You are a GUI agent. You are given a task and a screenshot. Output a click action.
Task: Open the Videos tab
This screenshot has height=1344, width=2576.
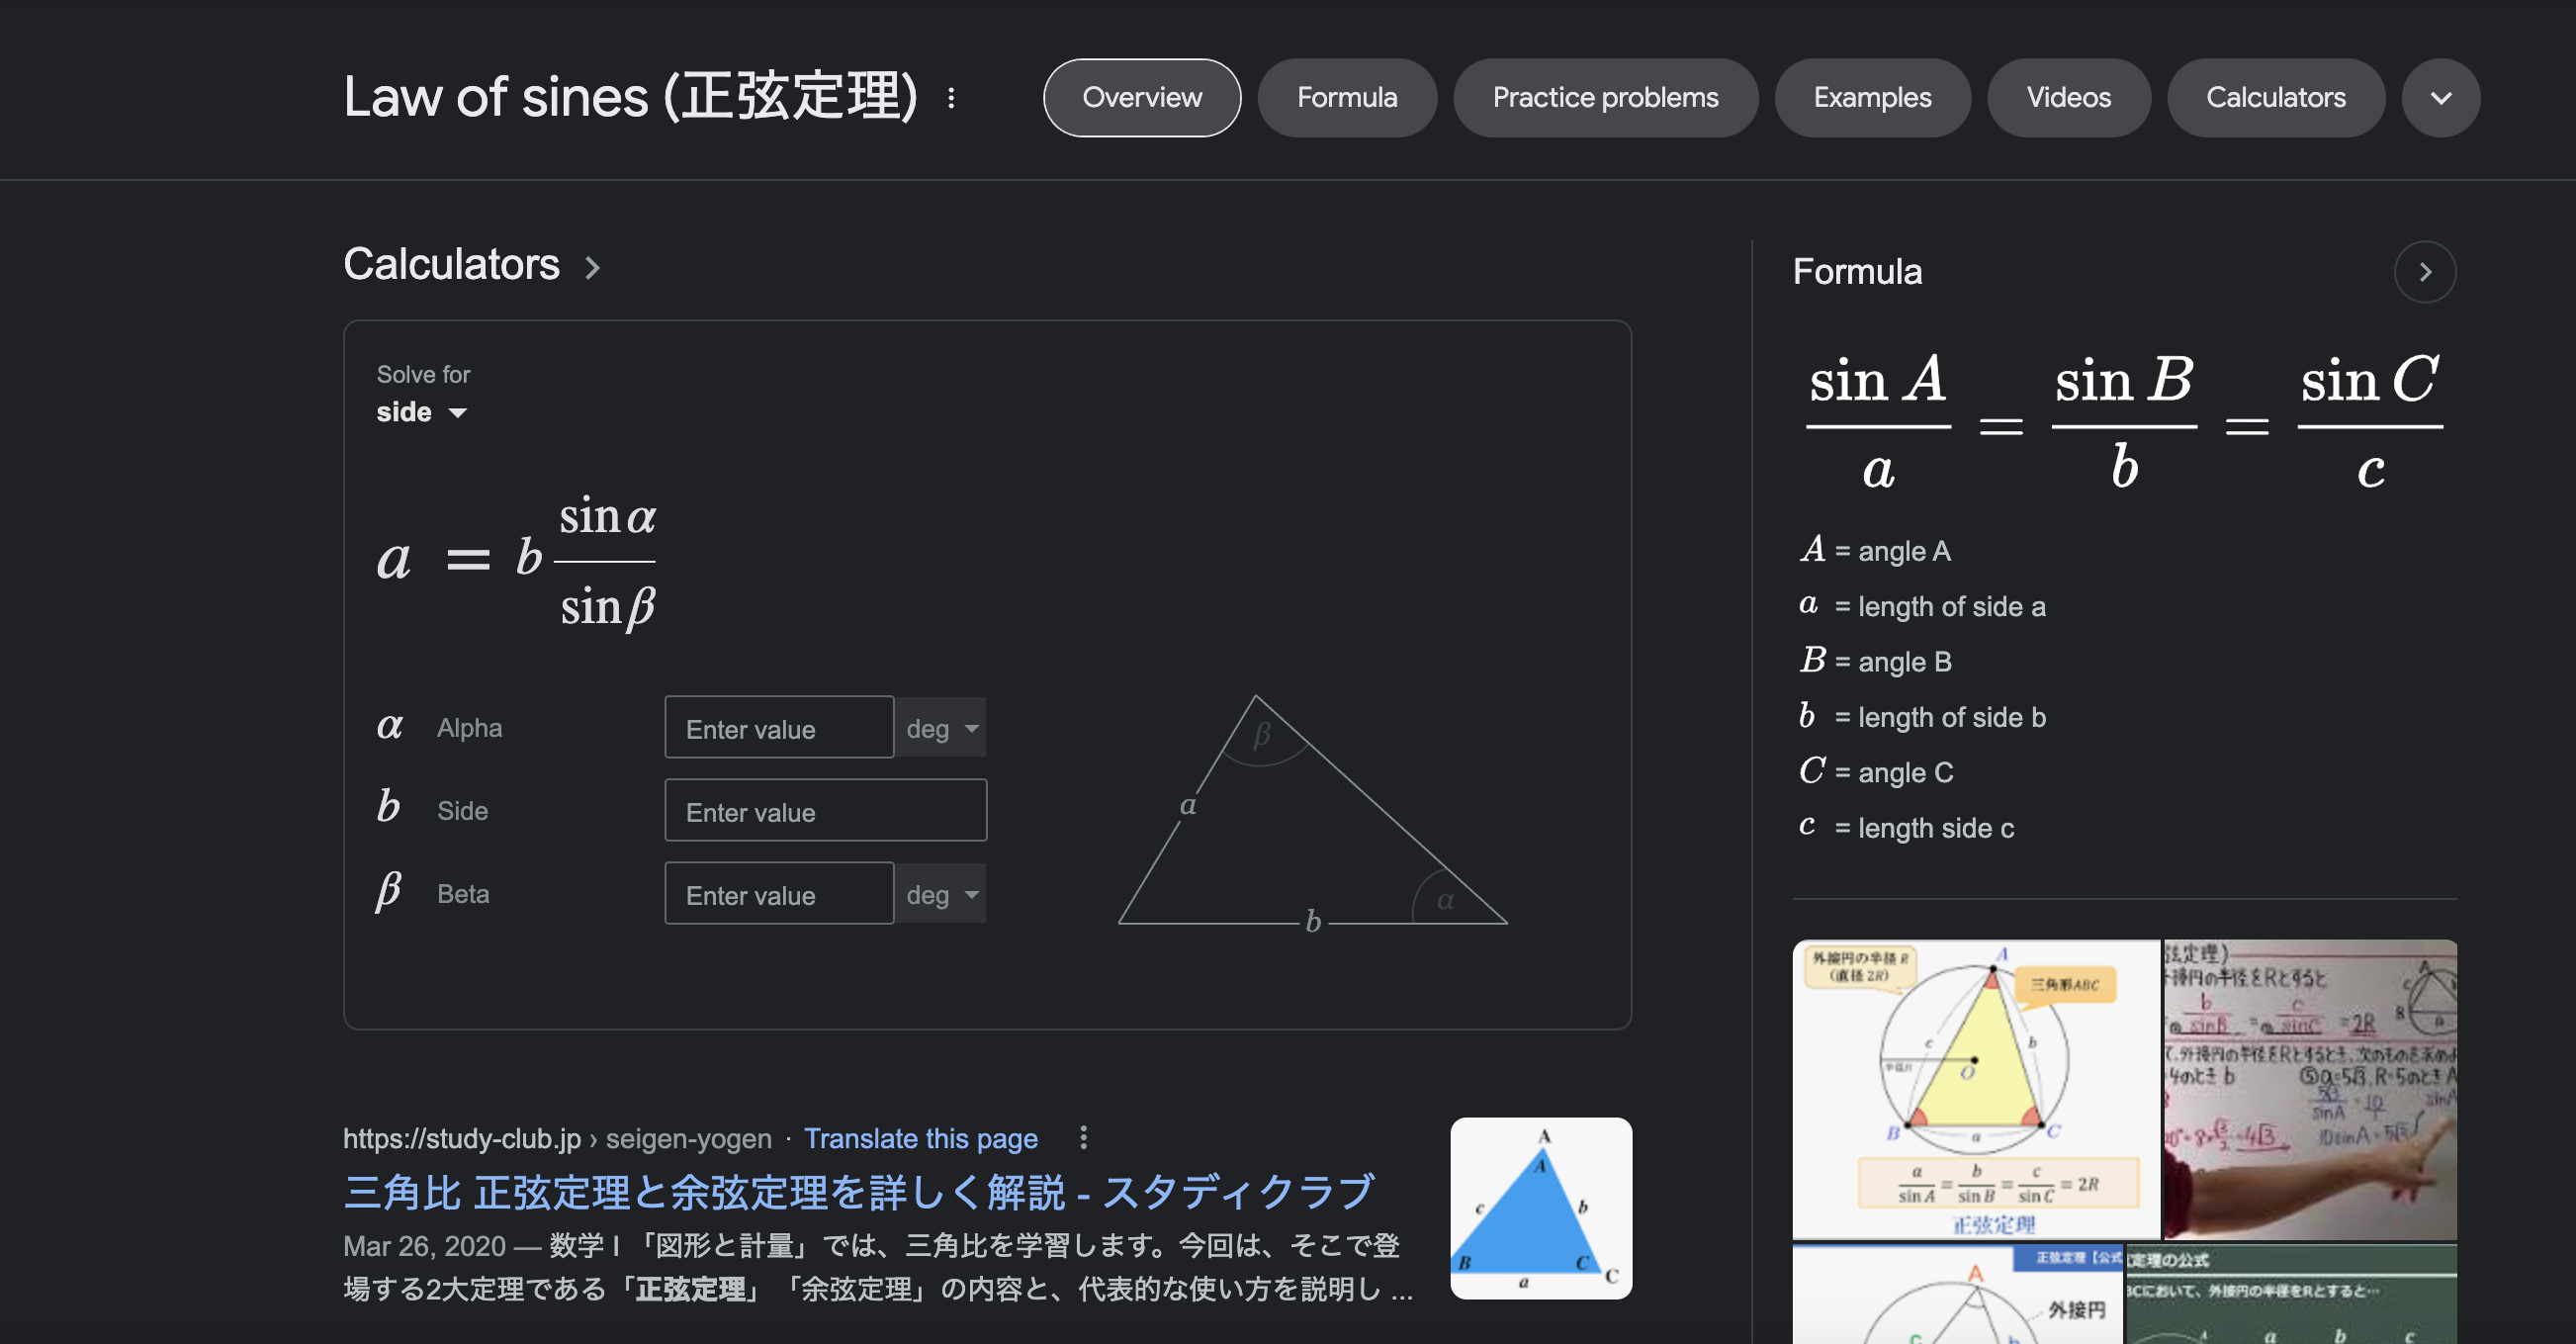(x=2068, y=98)
